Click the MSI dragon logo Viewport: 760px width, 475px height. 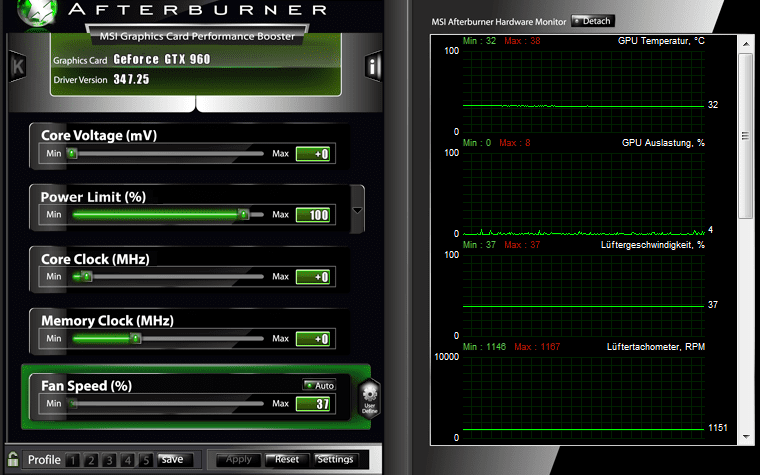point(37,13)
